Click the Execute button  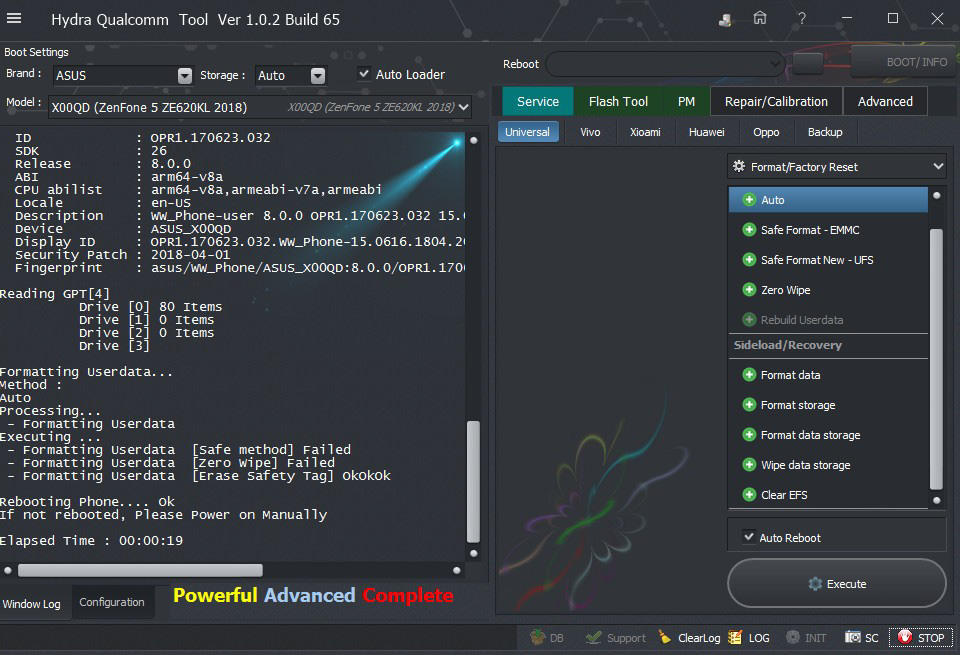point(836,584)
